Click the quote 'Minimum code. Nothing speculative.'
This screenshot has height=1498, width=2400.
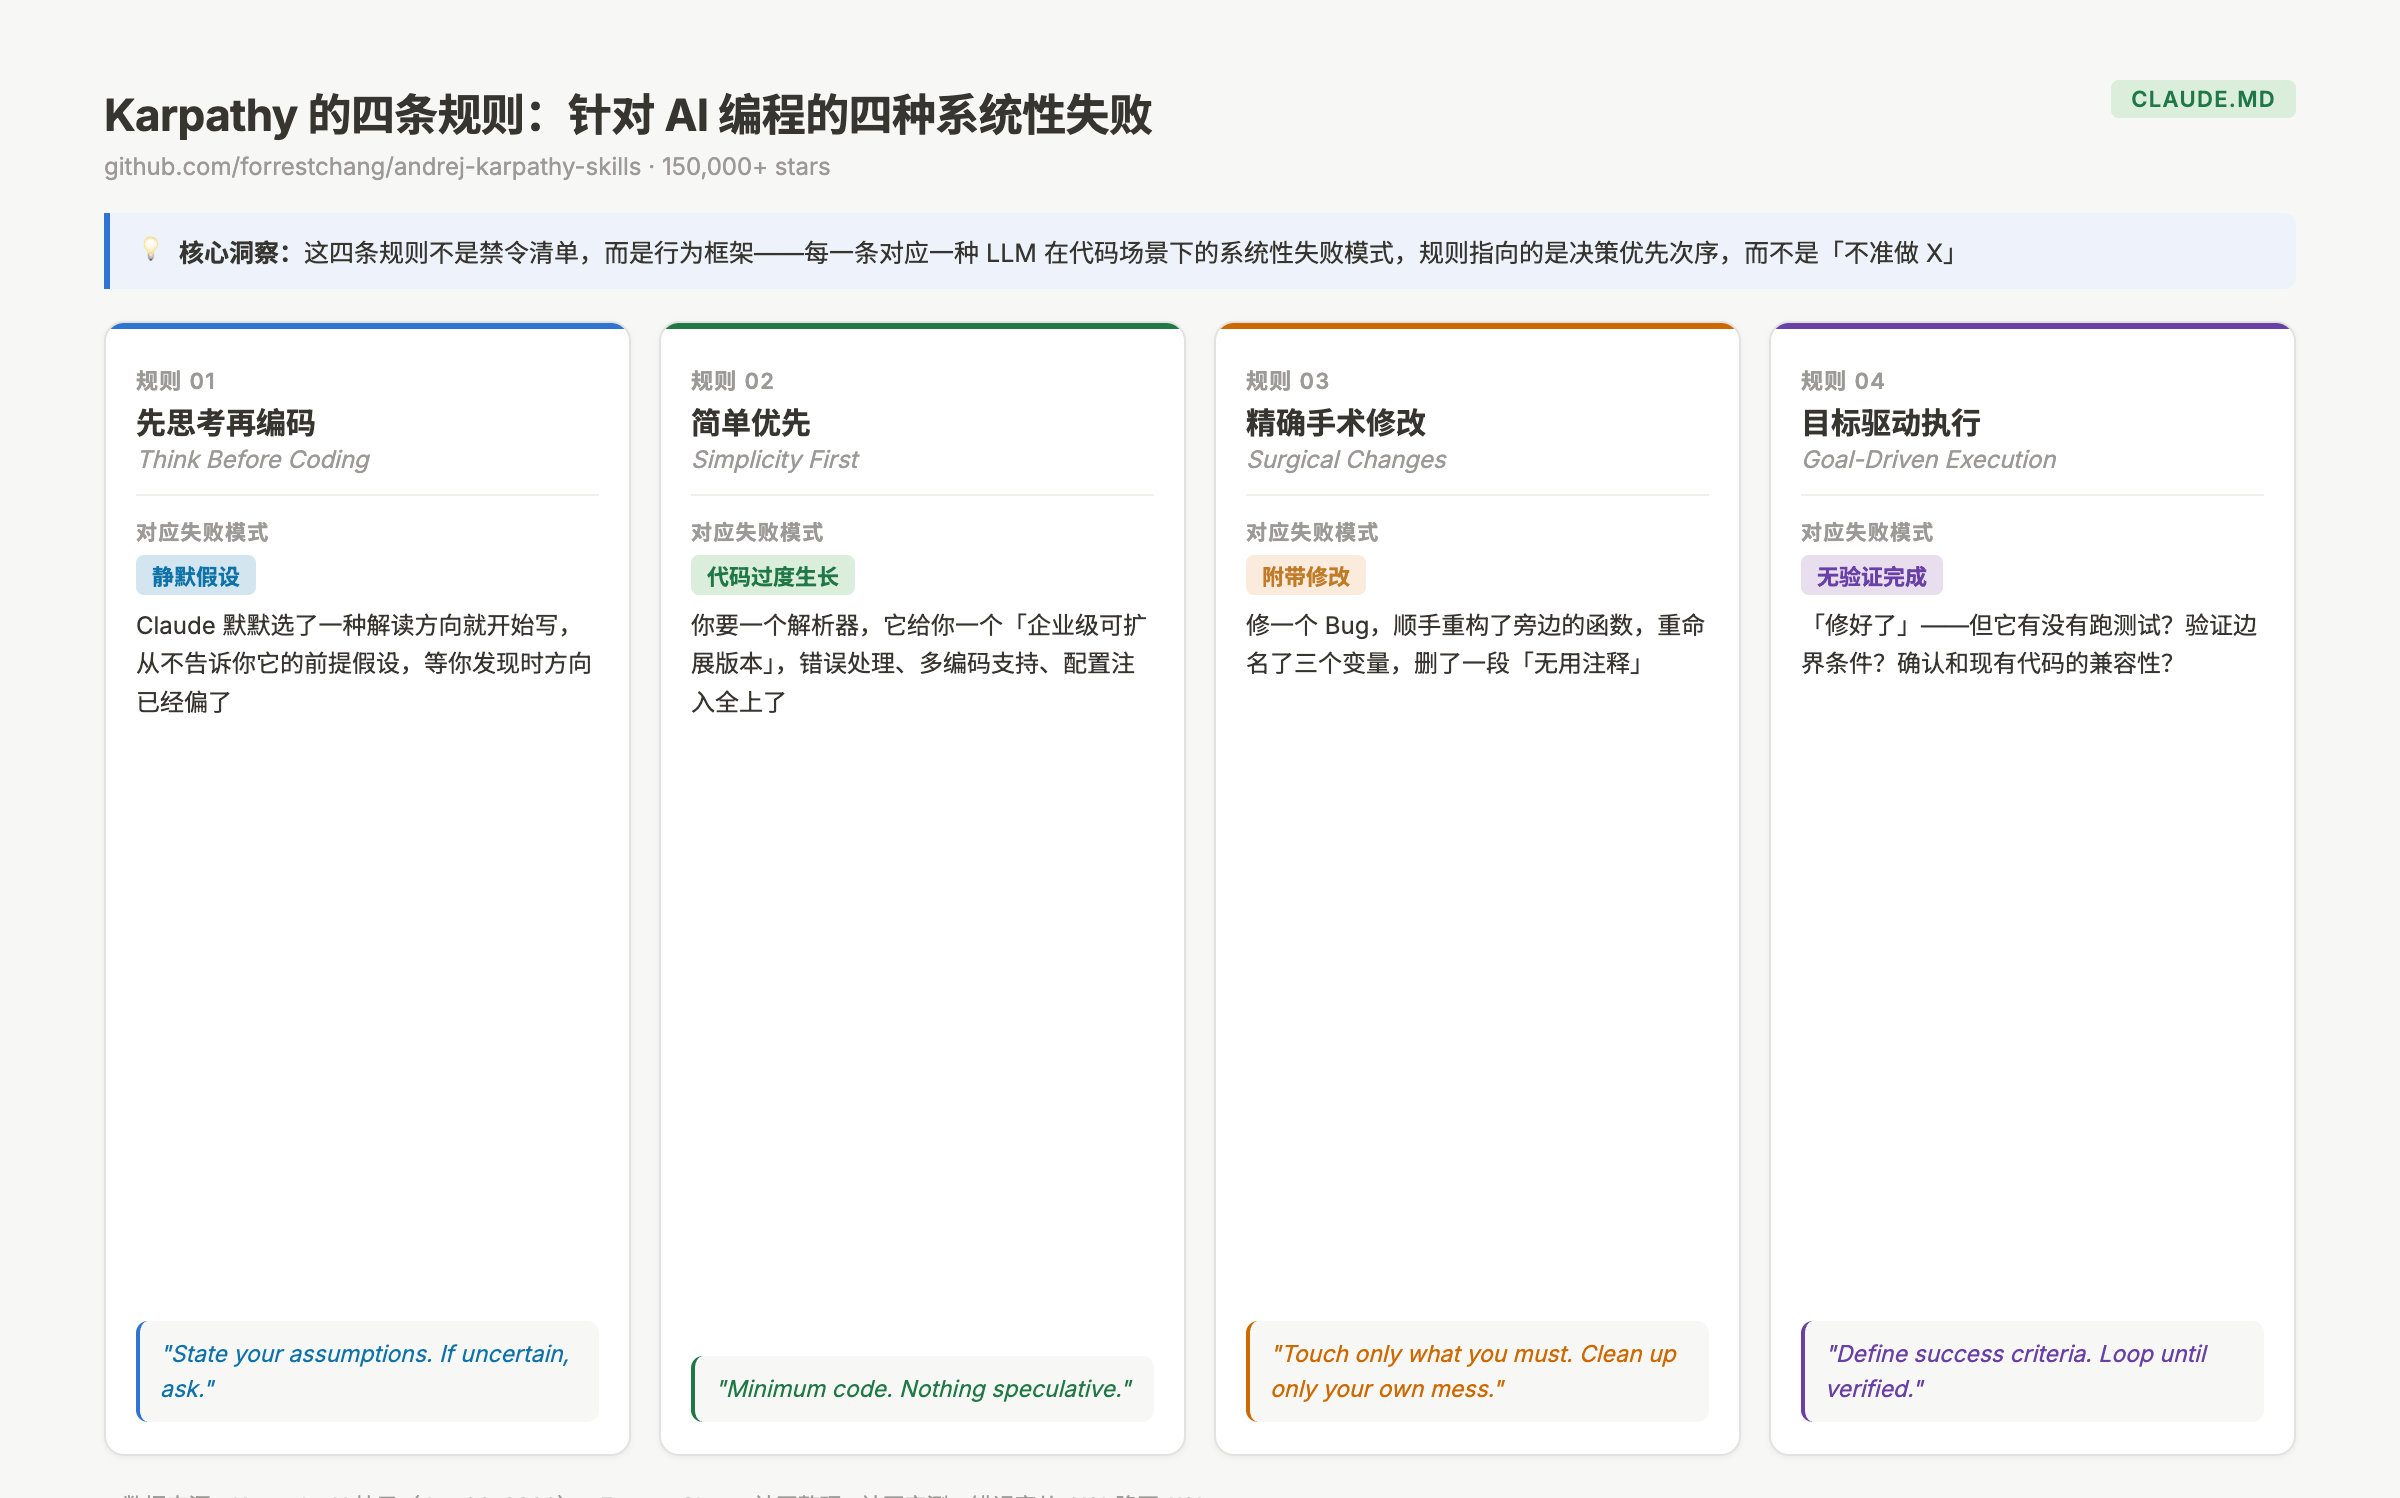pyautogui.click(x=923, y=1388)
